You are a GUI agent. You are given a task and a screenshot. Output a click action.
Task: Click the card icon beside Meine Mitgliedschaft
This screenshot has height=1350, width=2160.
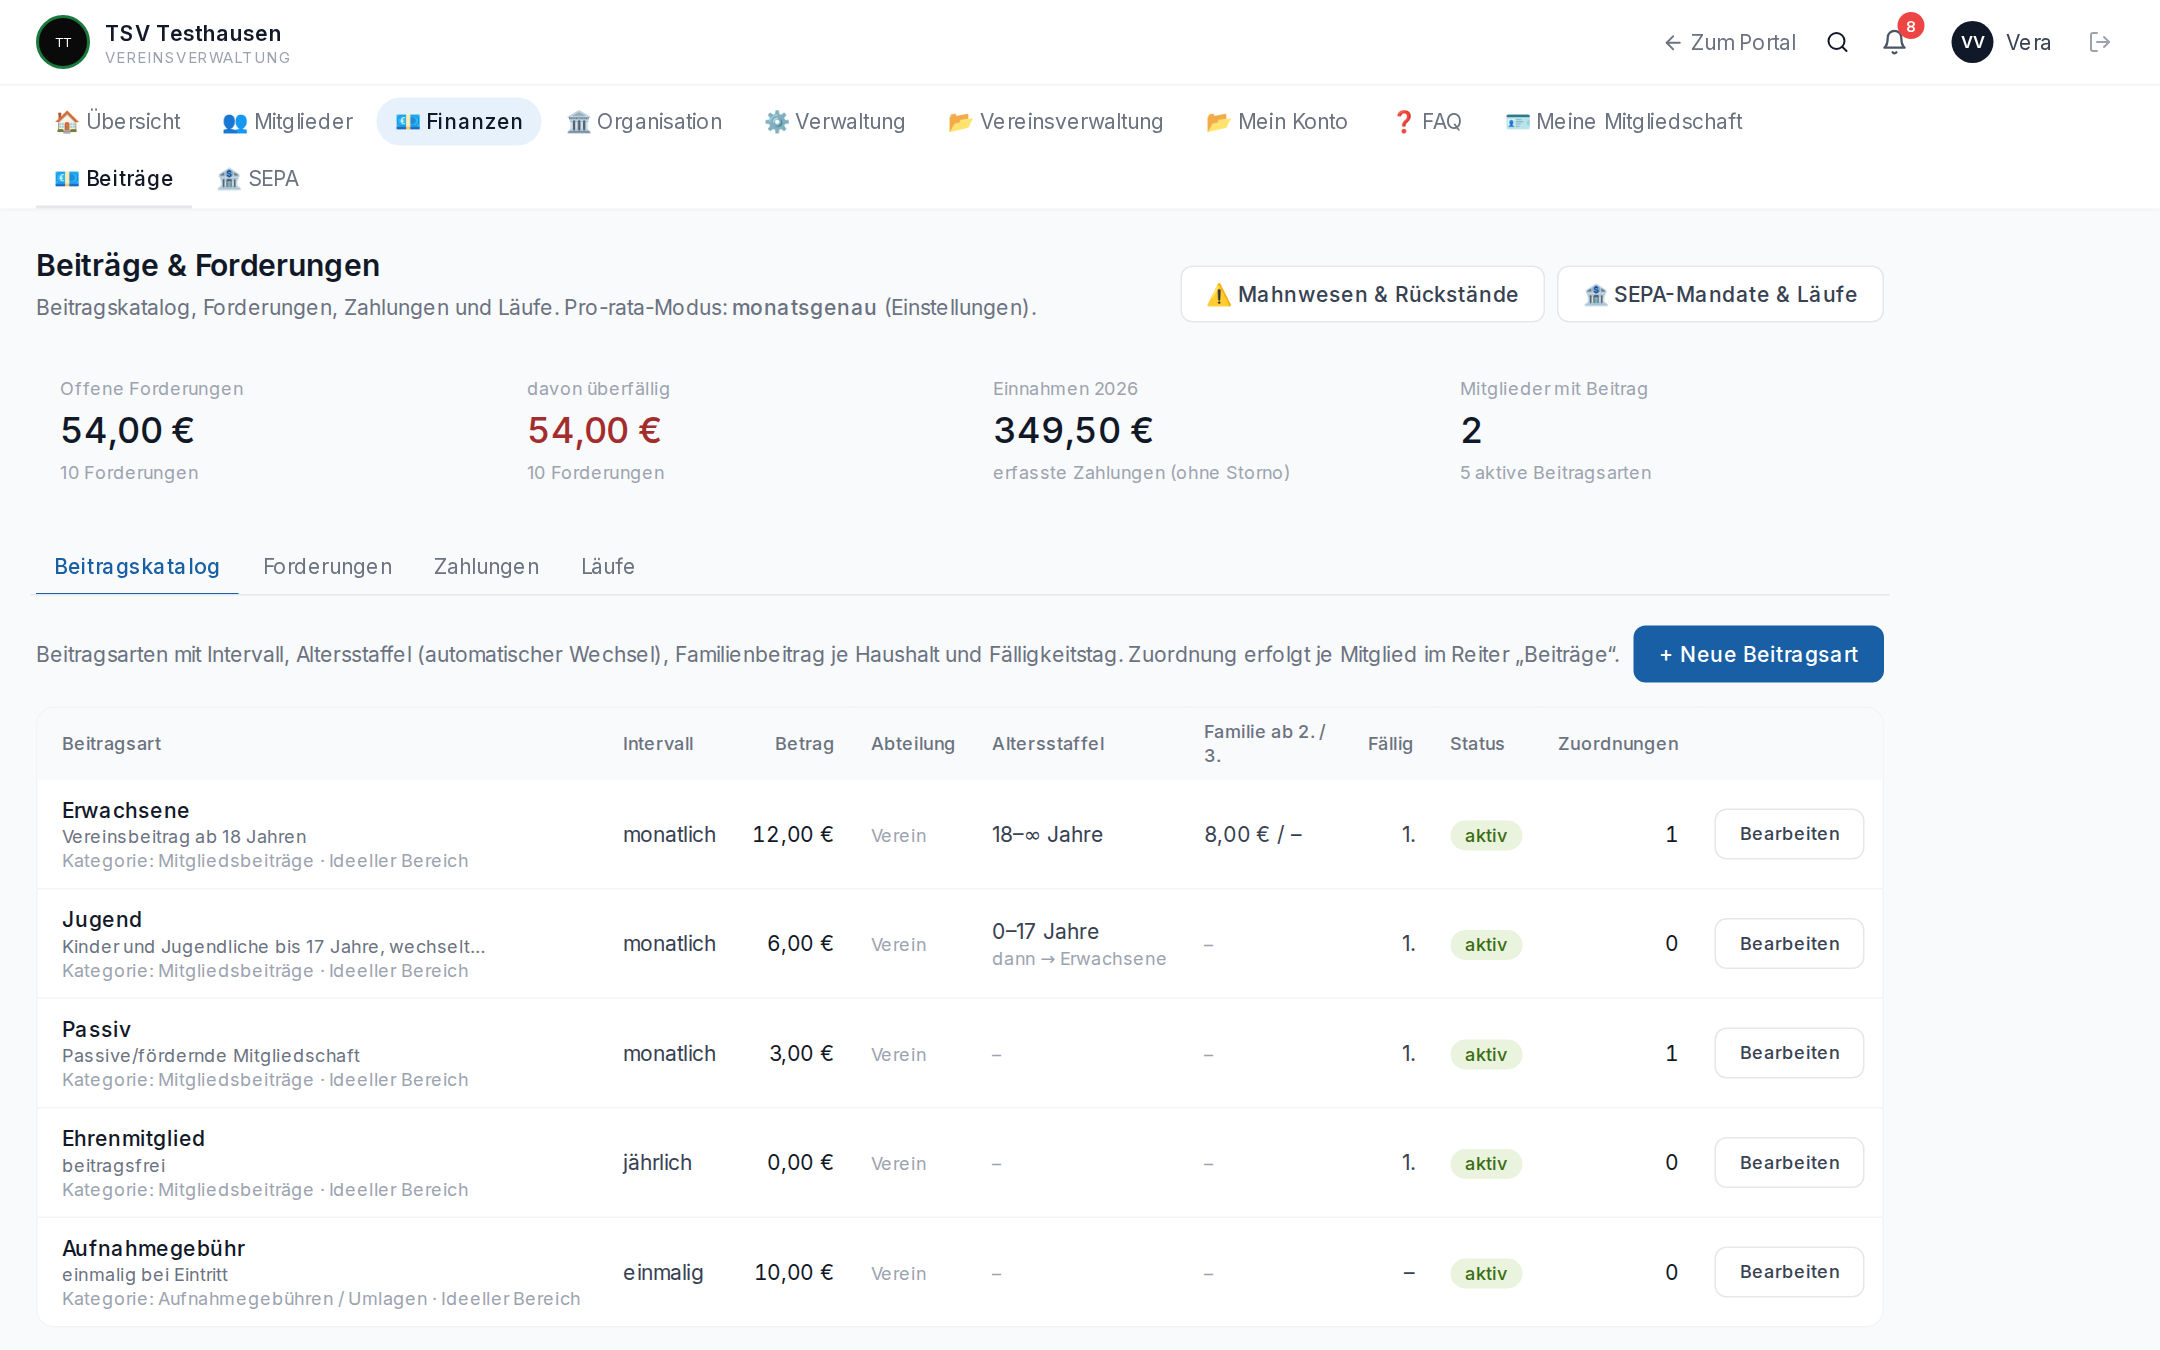pyautogui.click(x=1517, y=122)
